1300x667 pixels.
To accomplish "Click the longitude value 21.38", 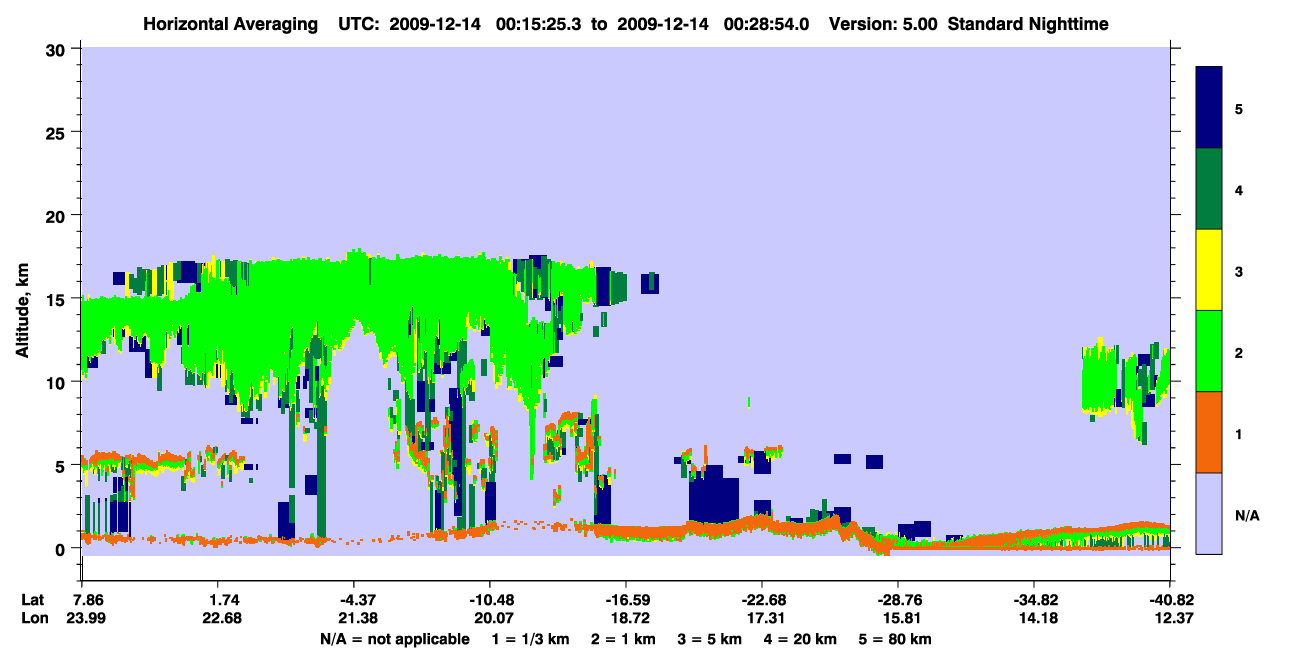I will click(358, 618).
